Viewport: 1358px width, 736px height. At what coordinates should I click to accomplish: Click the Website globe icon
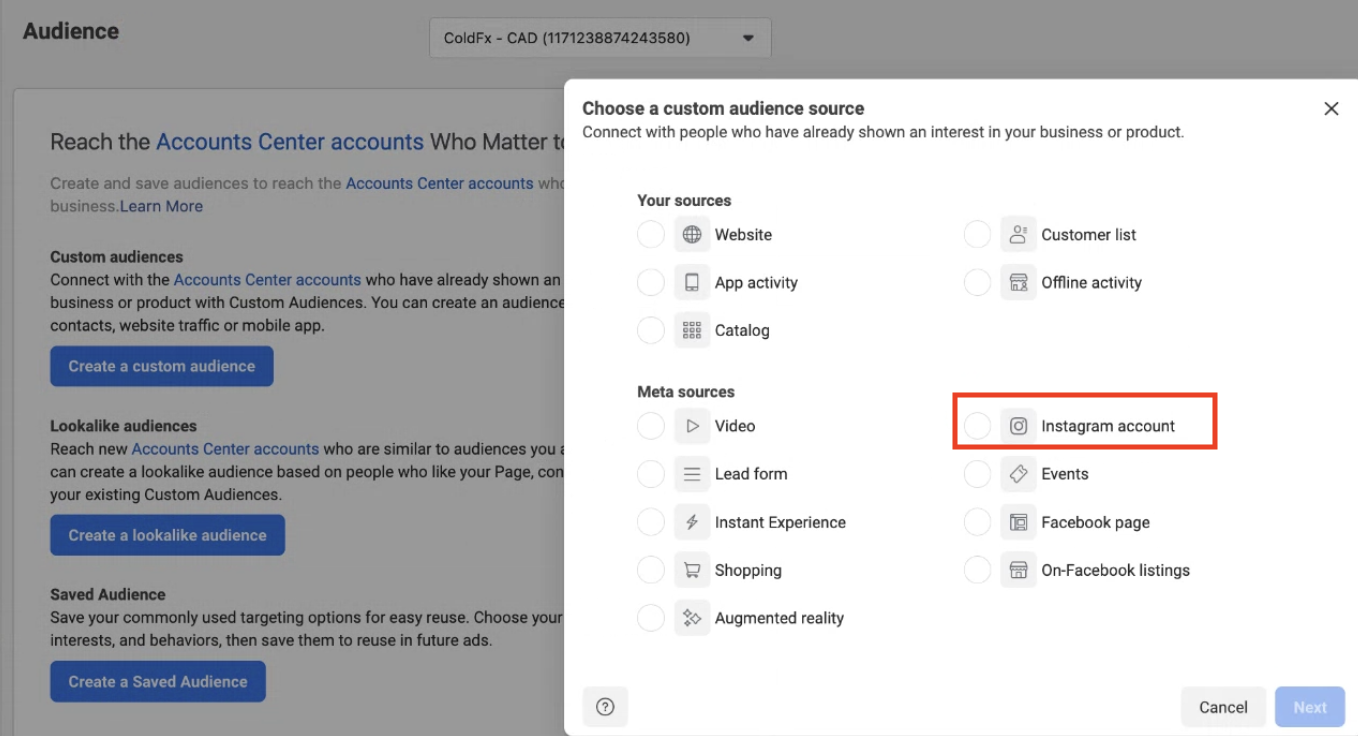point(692,235)
